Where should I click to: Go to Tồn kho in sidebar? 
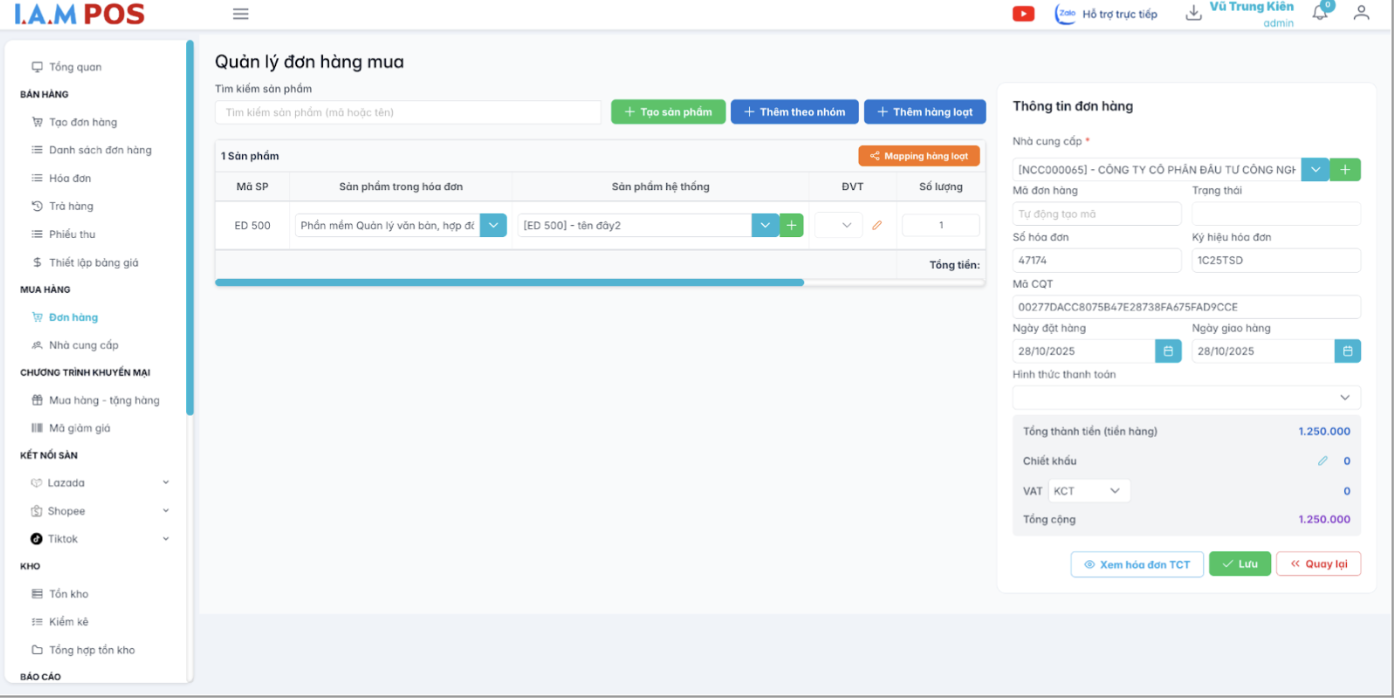point(69,594)
